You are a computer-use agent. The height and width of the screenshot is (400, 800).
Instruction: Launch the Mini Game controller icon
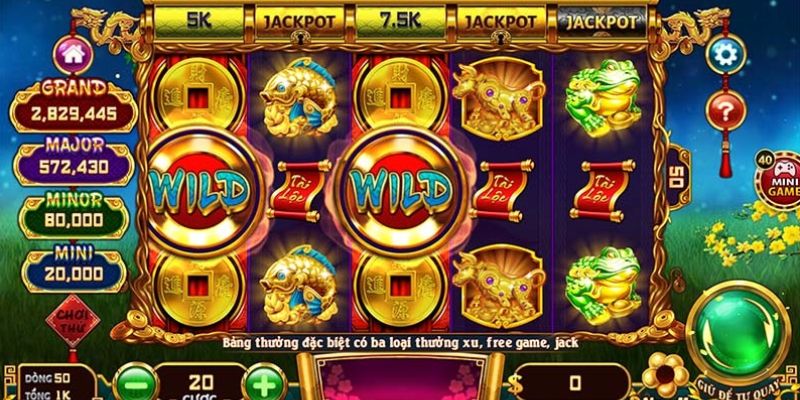[779, 179]
